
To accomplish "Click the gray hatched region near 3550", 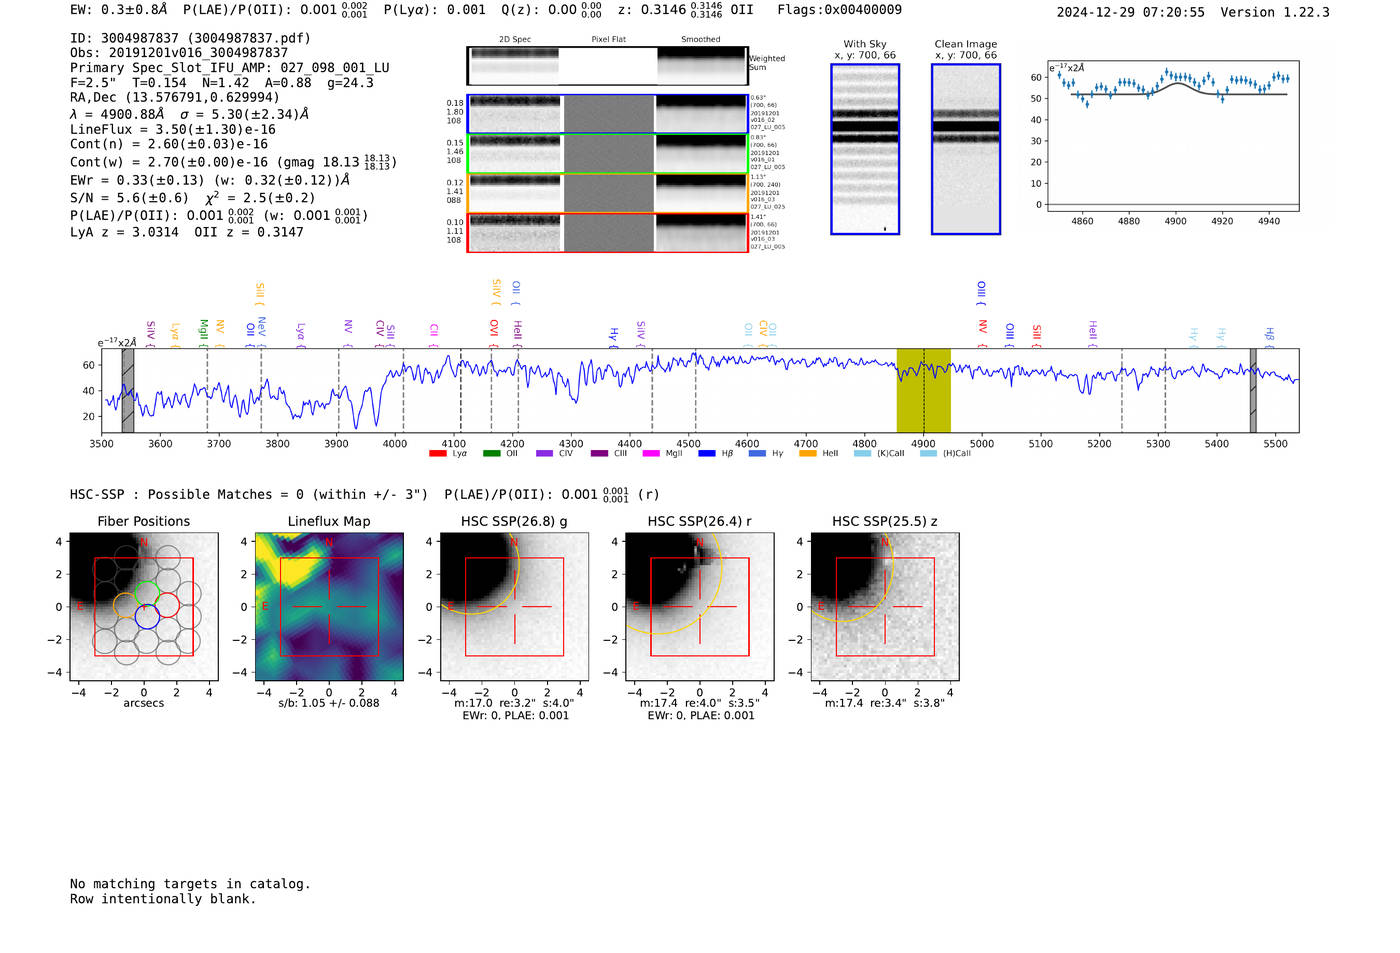I will click(127, 390).
